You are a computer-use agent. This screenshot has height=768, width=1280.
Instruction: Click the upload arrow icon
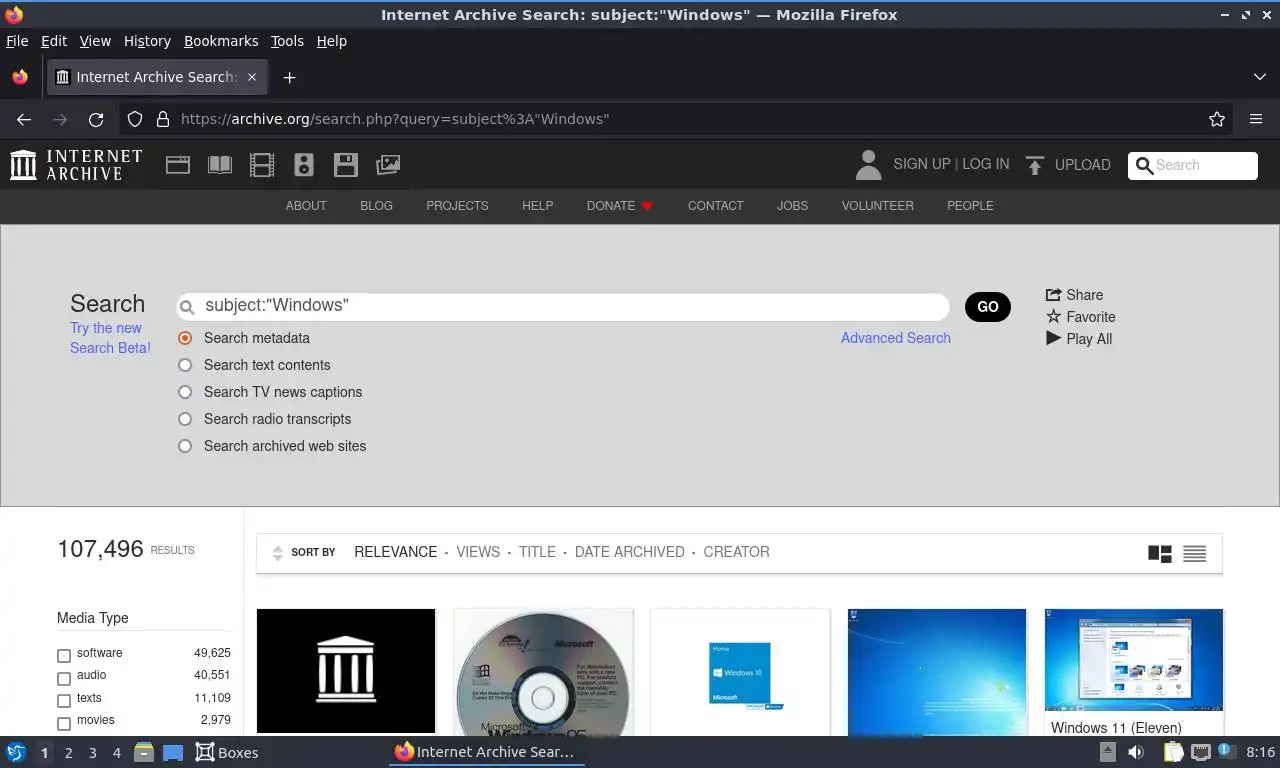tap(1035, 165)
